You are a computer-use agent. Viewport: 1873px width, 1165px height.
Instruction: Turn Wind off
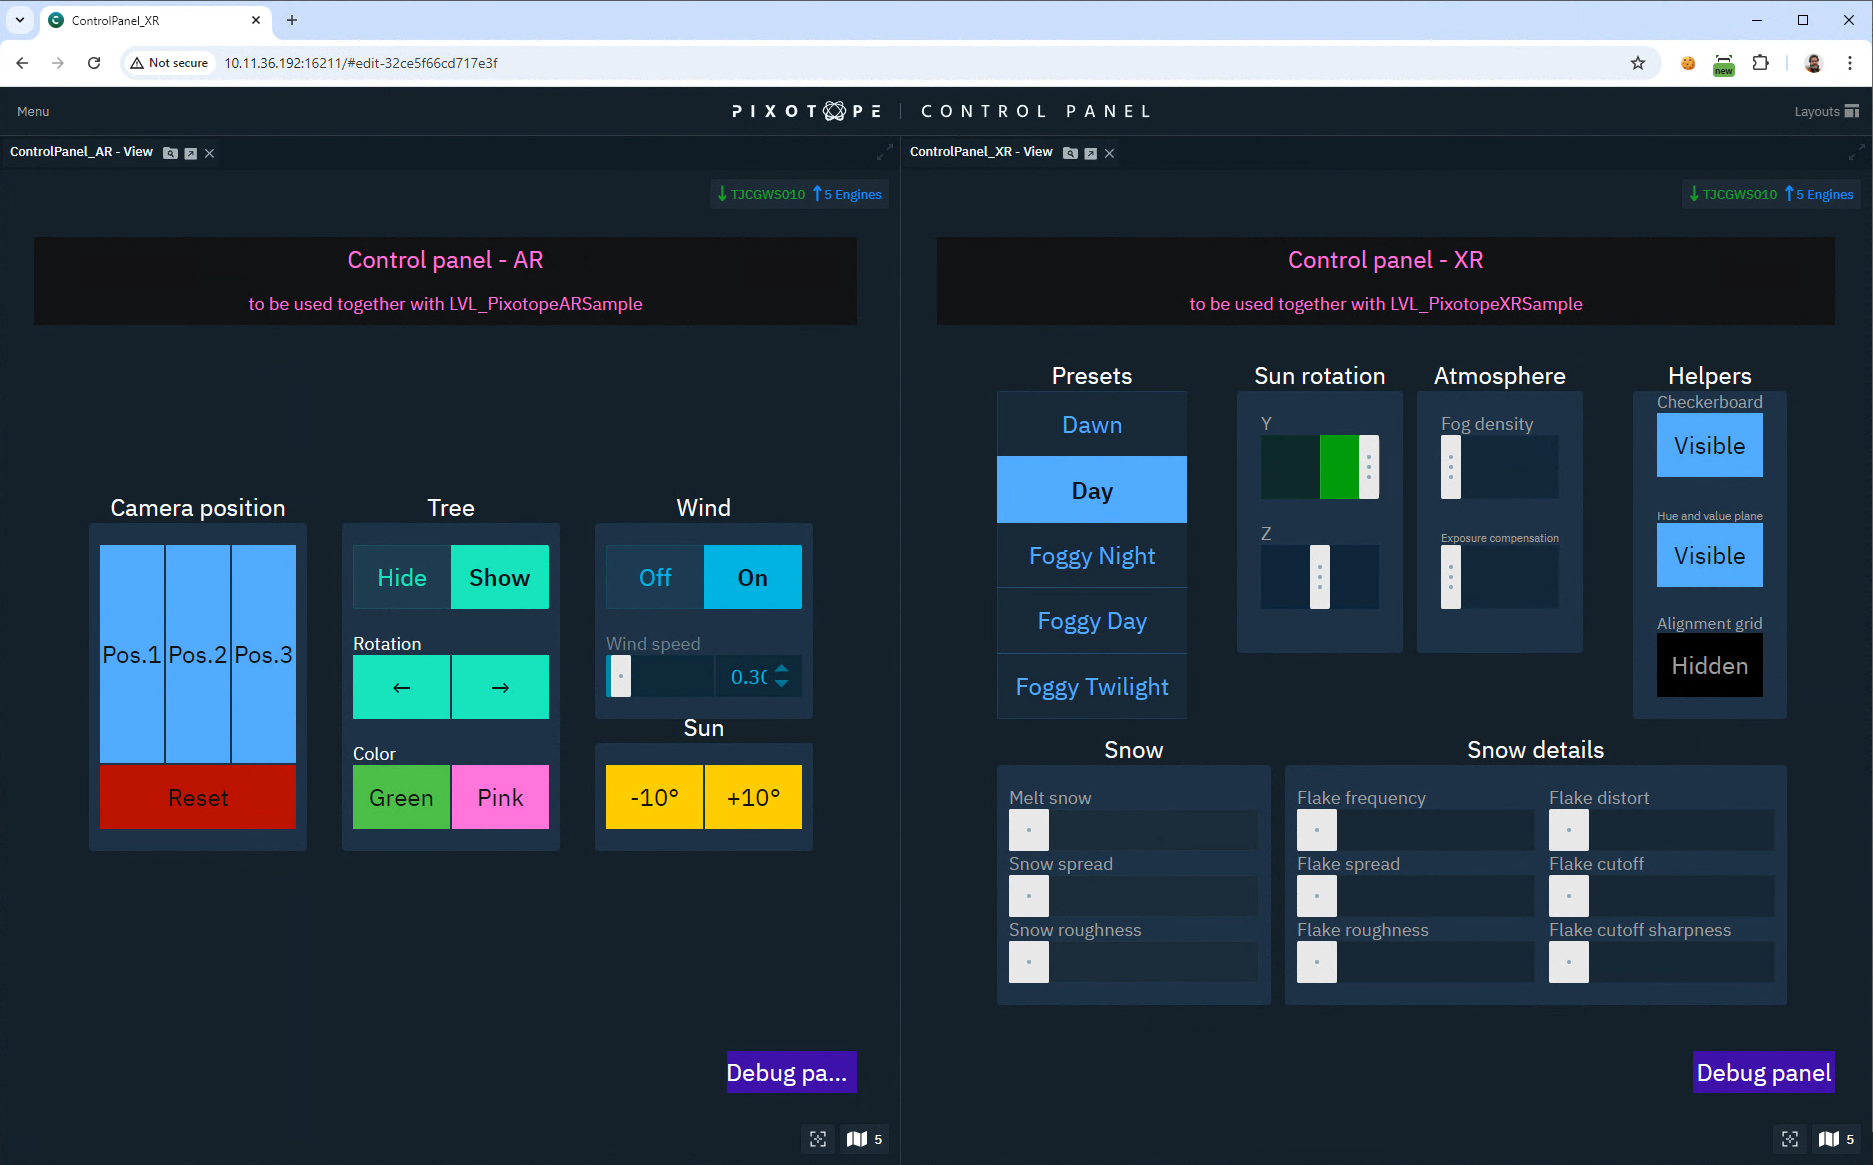coord(655,577)
